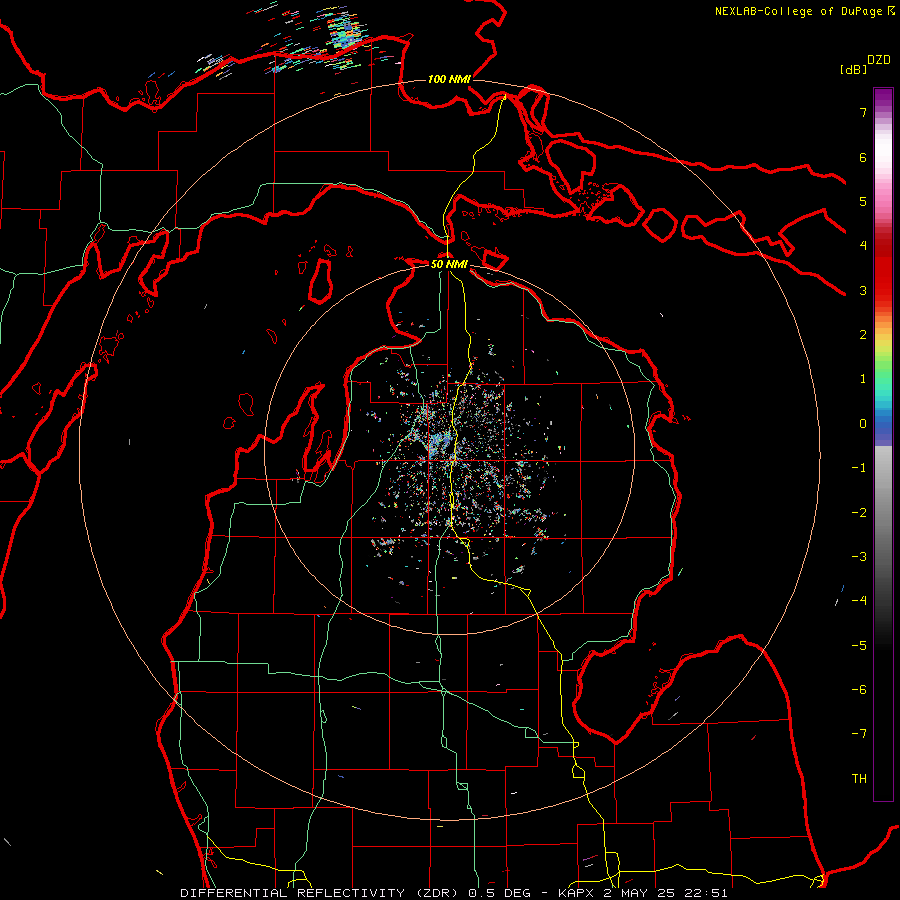Click the 3 tick label on the scale
This screenshot has width=900, height=900.
pyautogui.click(x=863, y=290)
